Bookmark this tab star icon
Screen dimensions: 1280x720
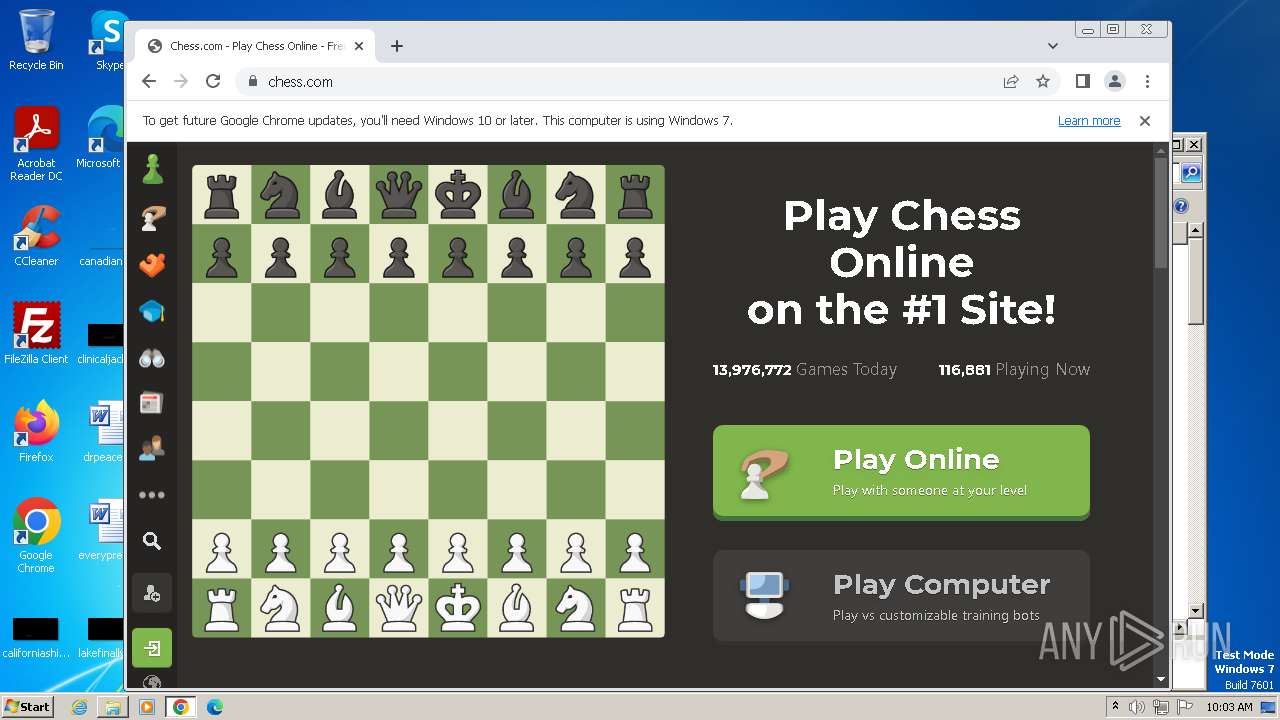click(1043, 82)
